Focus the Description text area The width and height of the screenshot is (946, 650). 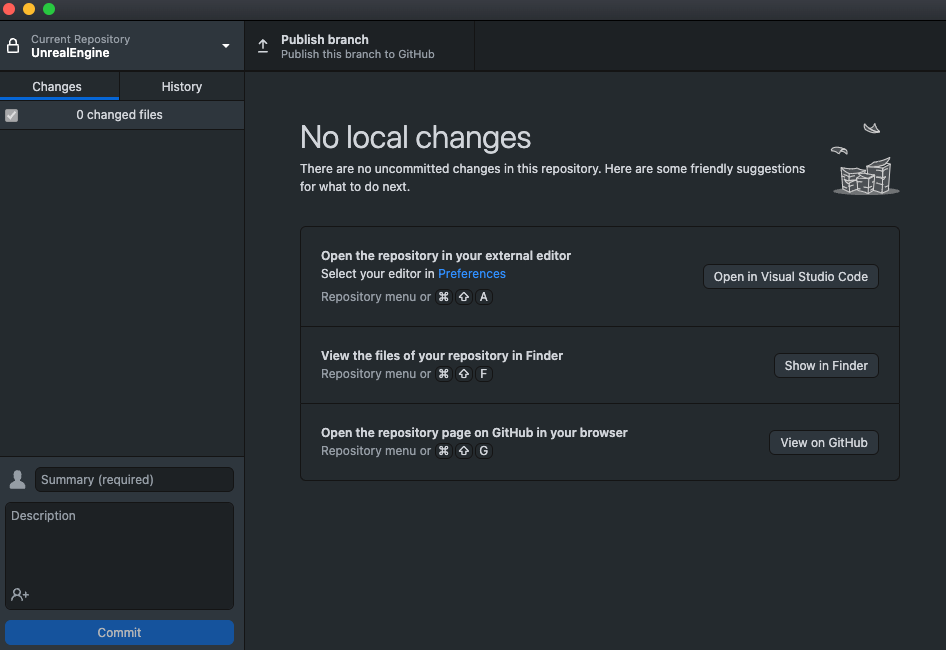click(x=119, y=556)
